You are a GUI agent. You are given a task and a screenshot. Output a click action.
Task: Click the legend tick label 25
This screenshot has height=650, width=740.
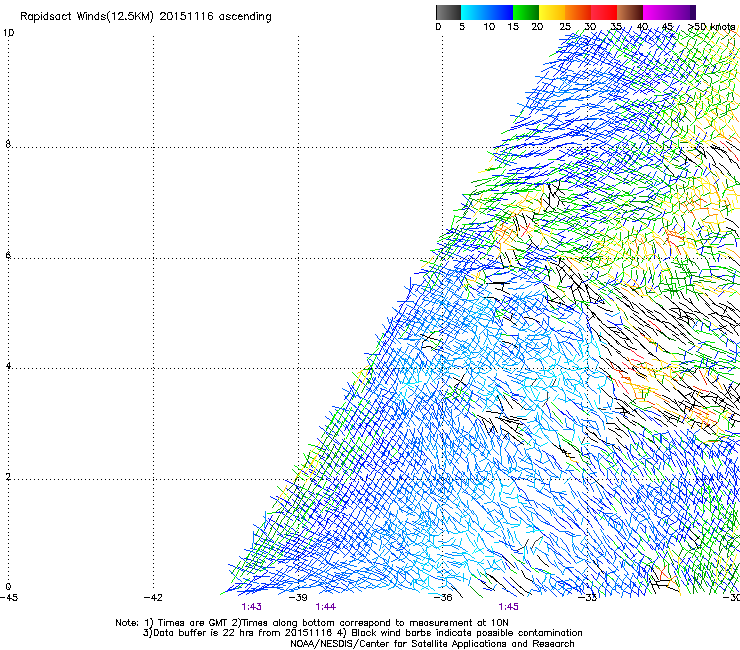pos(565,27)
